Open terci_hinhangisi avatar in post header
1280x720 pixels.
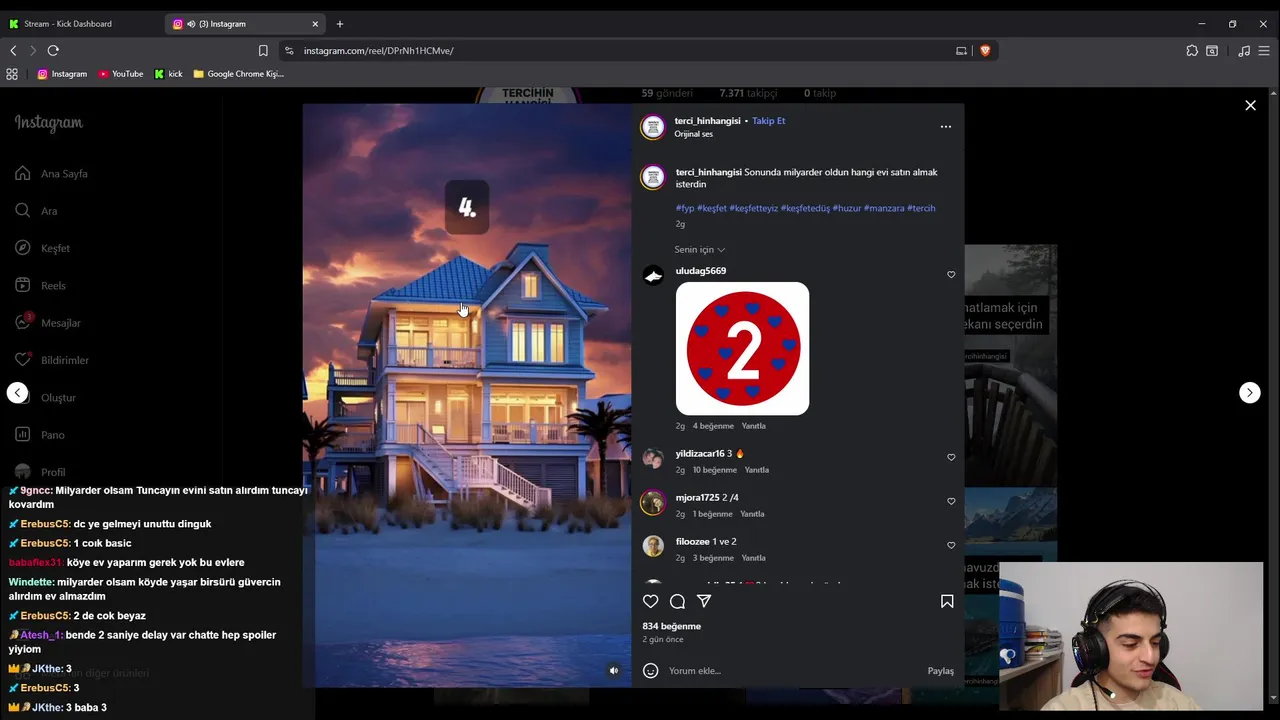click(x=653, y=127)
